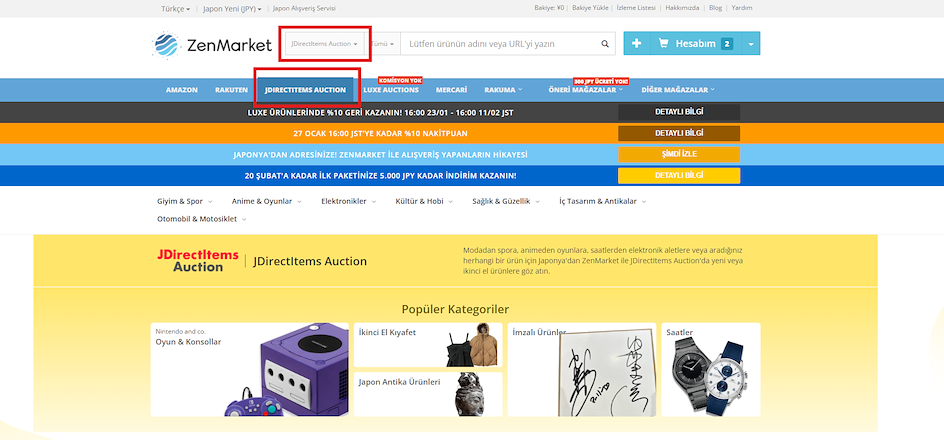The width and height of the screenshot is (944, 440).
Task: Click the plus icon button
Action: [636, 43]
